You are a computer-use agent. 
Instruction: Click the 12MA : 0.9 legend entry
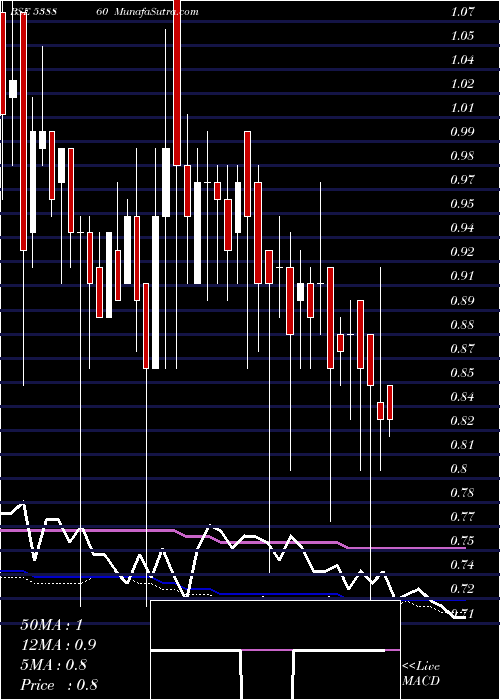pos(58,645)
